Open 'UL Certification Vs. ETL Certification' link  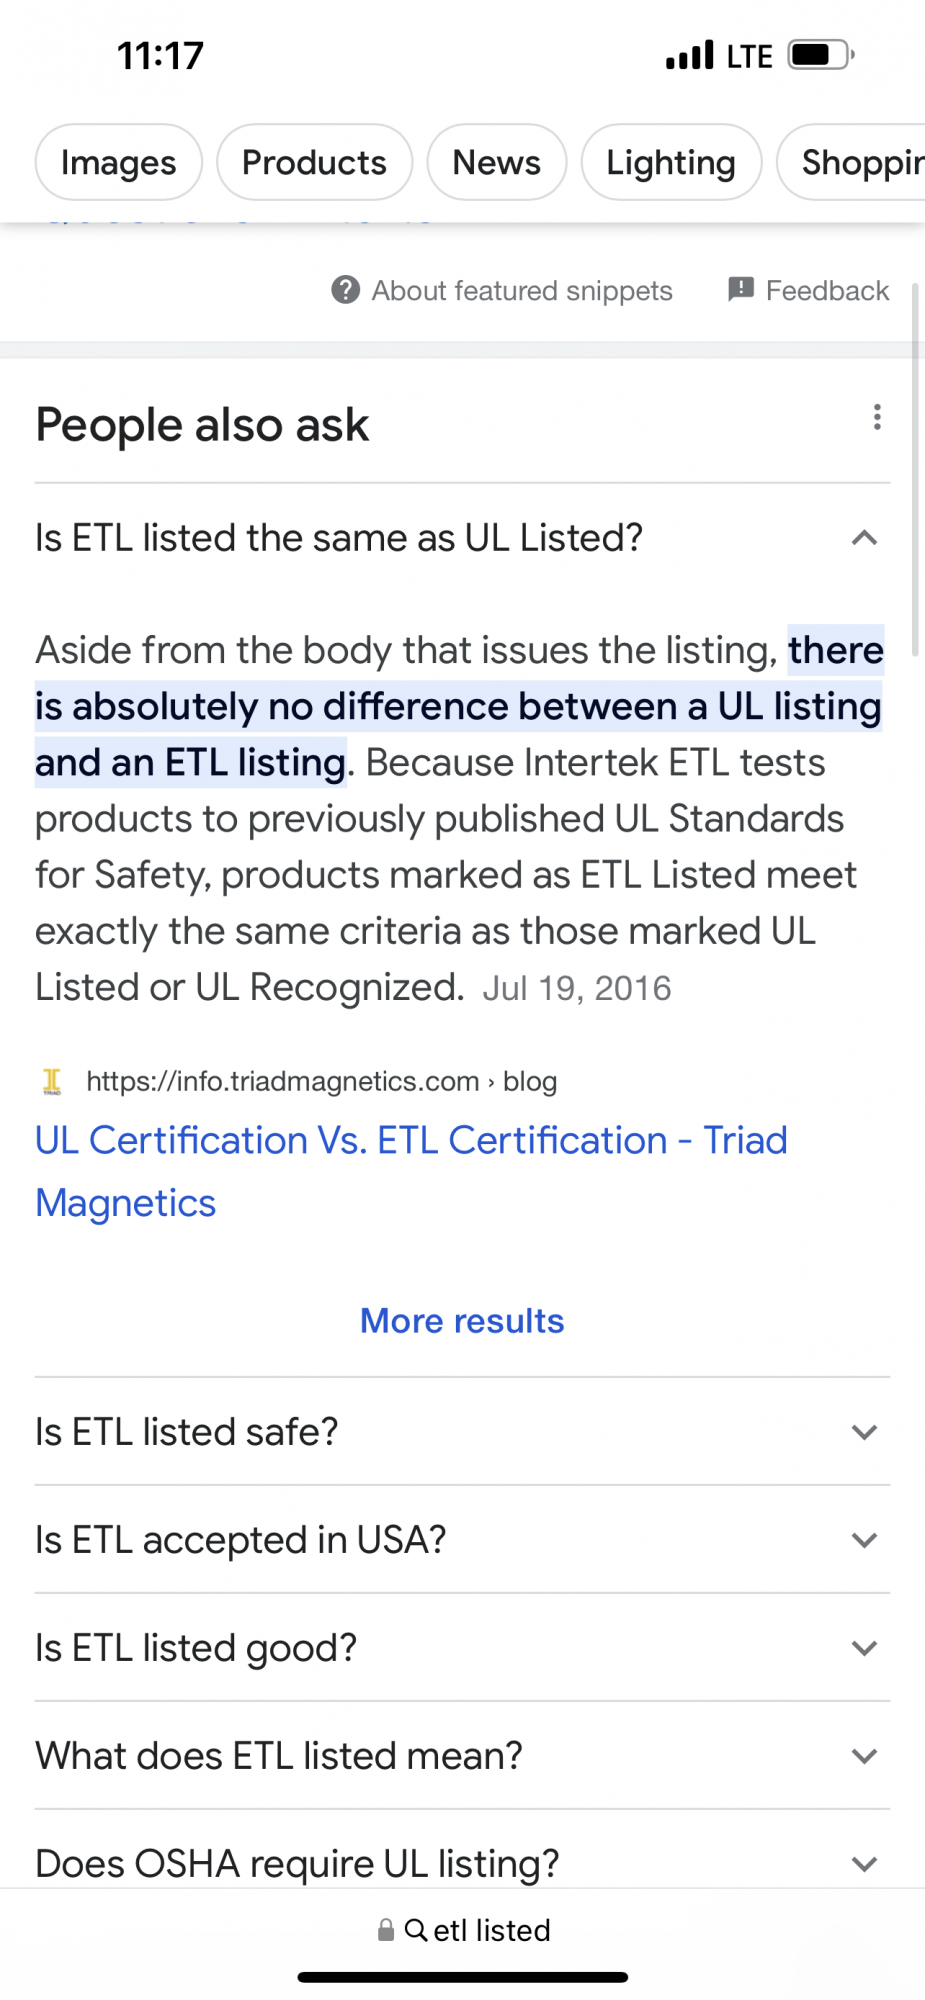(411, 1171)
